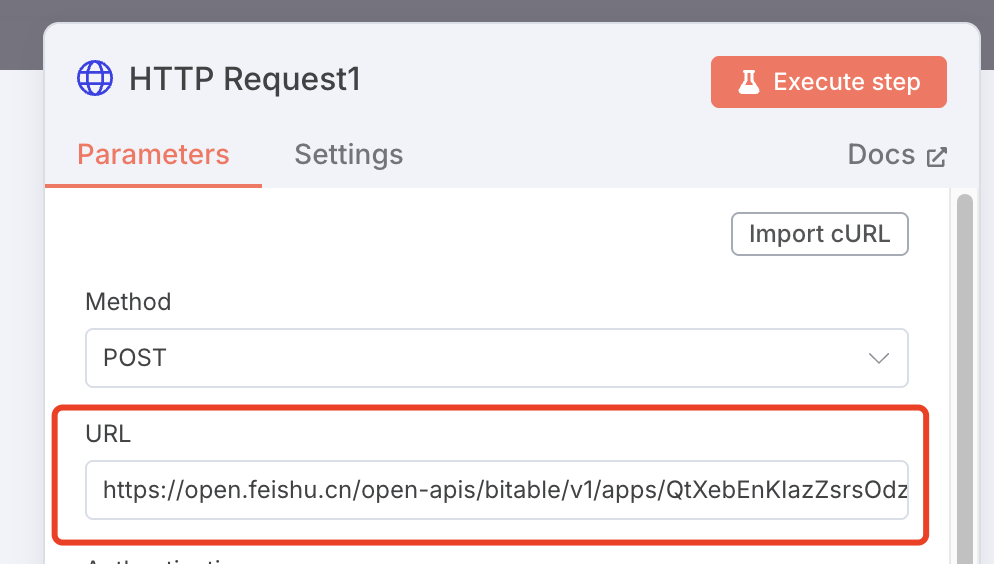Click the Method field label
Image resolution: width=994 pixels, height=564 pixels.
click(x=128, y=302)
